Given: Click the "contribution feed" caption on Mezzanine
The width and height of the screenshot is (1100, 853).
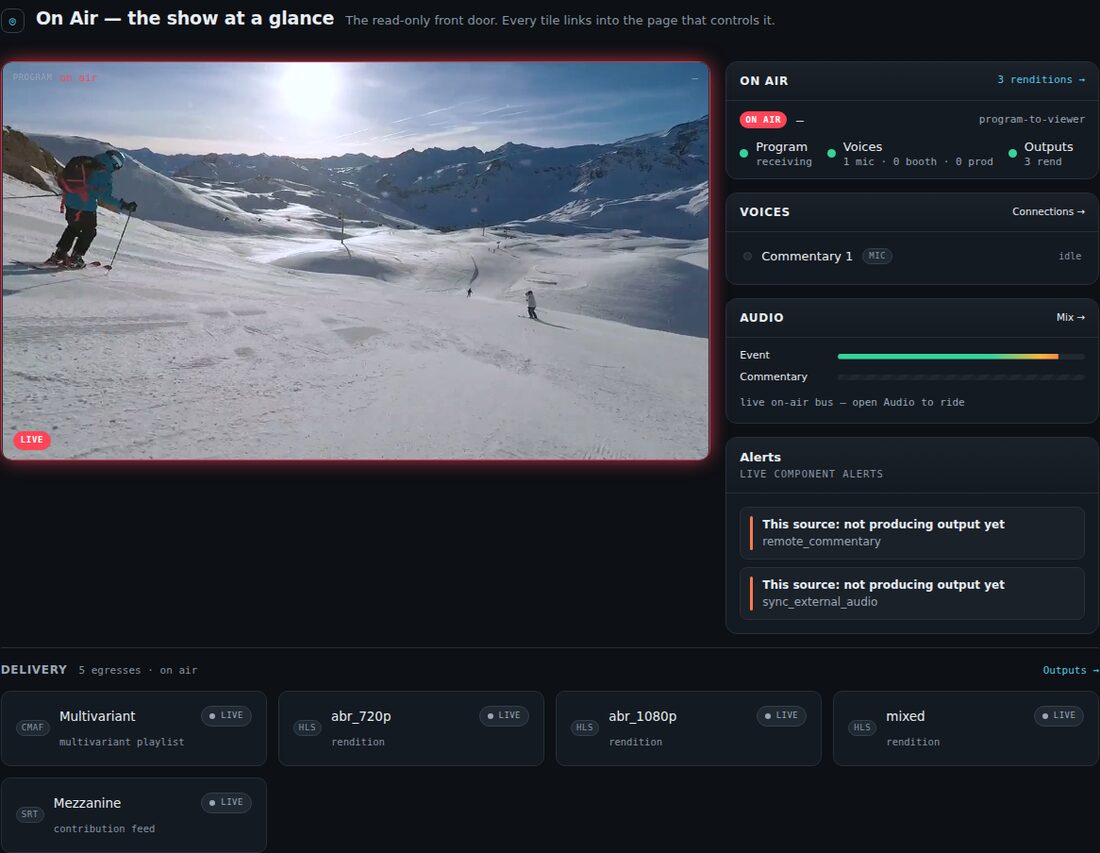Looking at the screenshot, I should click(x=104, y=829).
